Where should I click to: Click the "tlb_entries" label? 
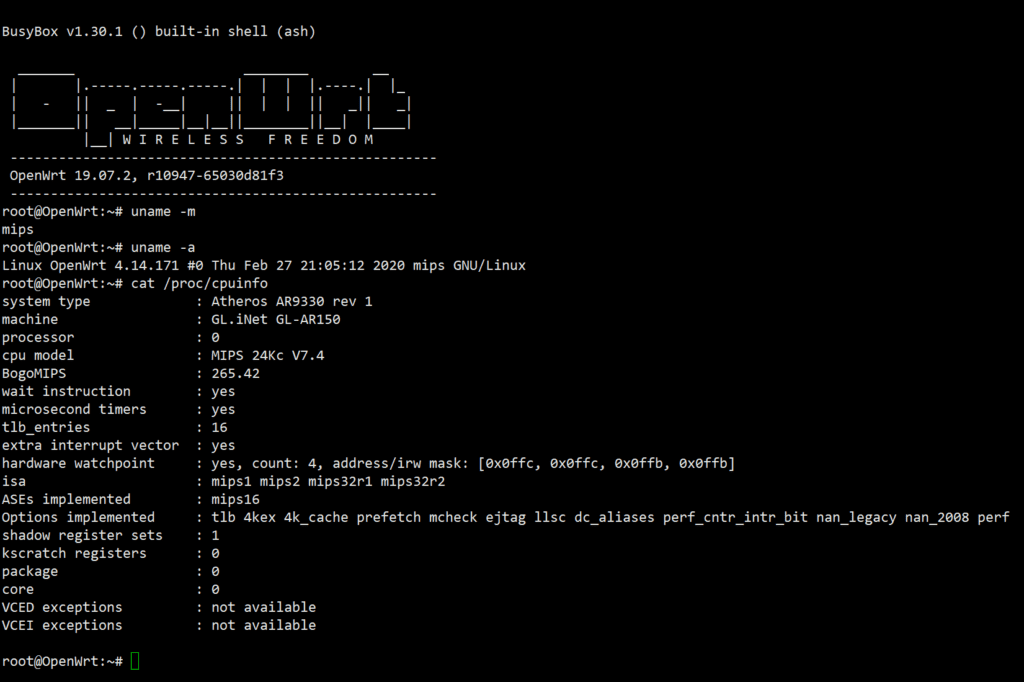(x=46, y=427)
